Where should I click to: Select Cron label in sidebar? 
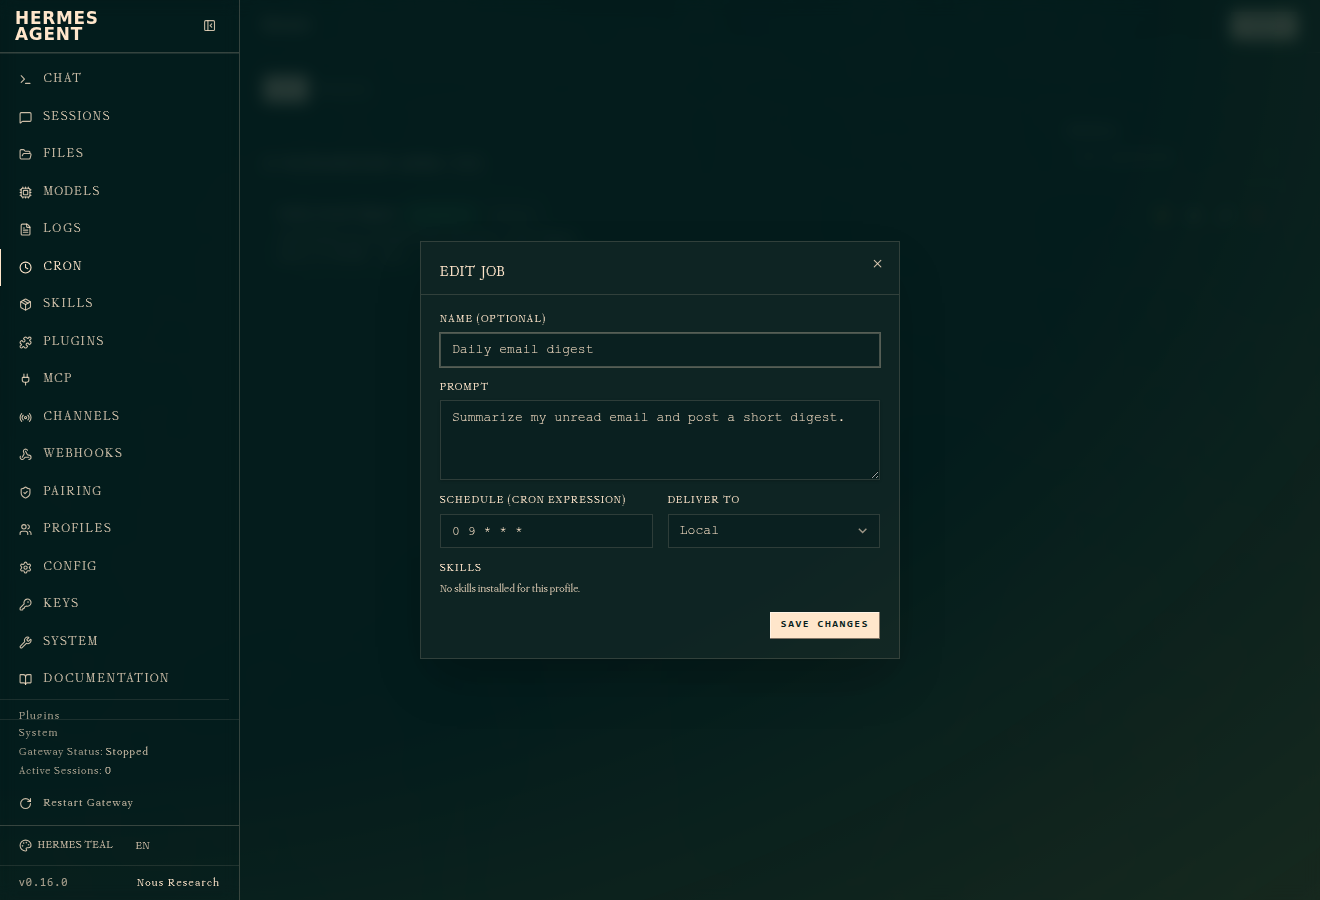point(62,266)
